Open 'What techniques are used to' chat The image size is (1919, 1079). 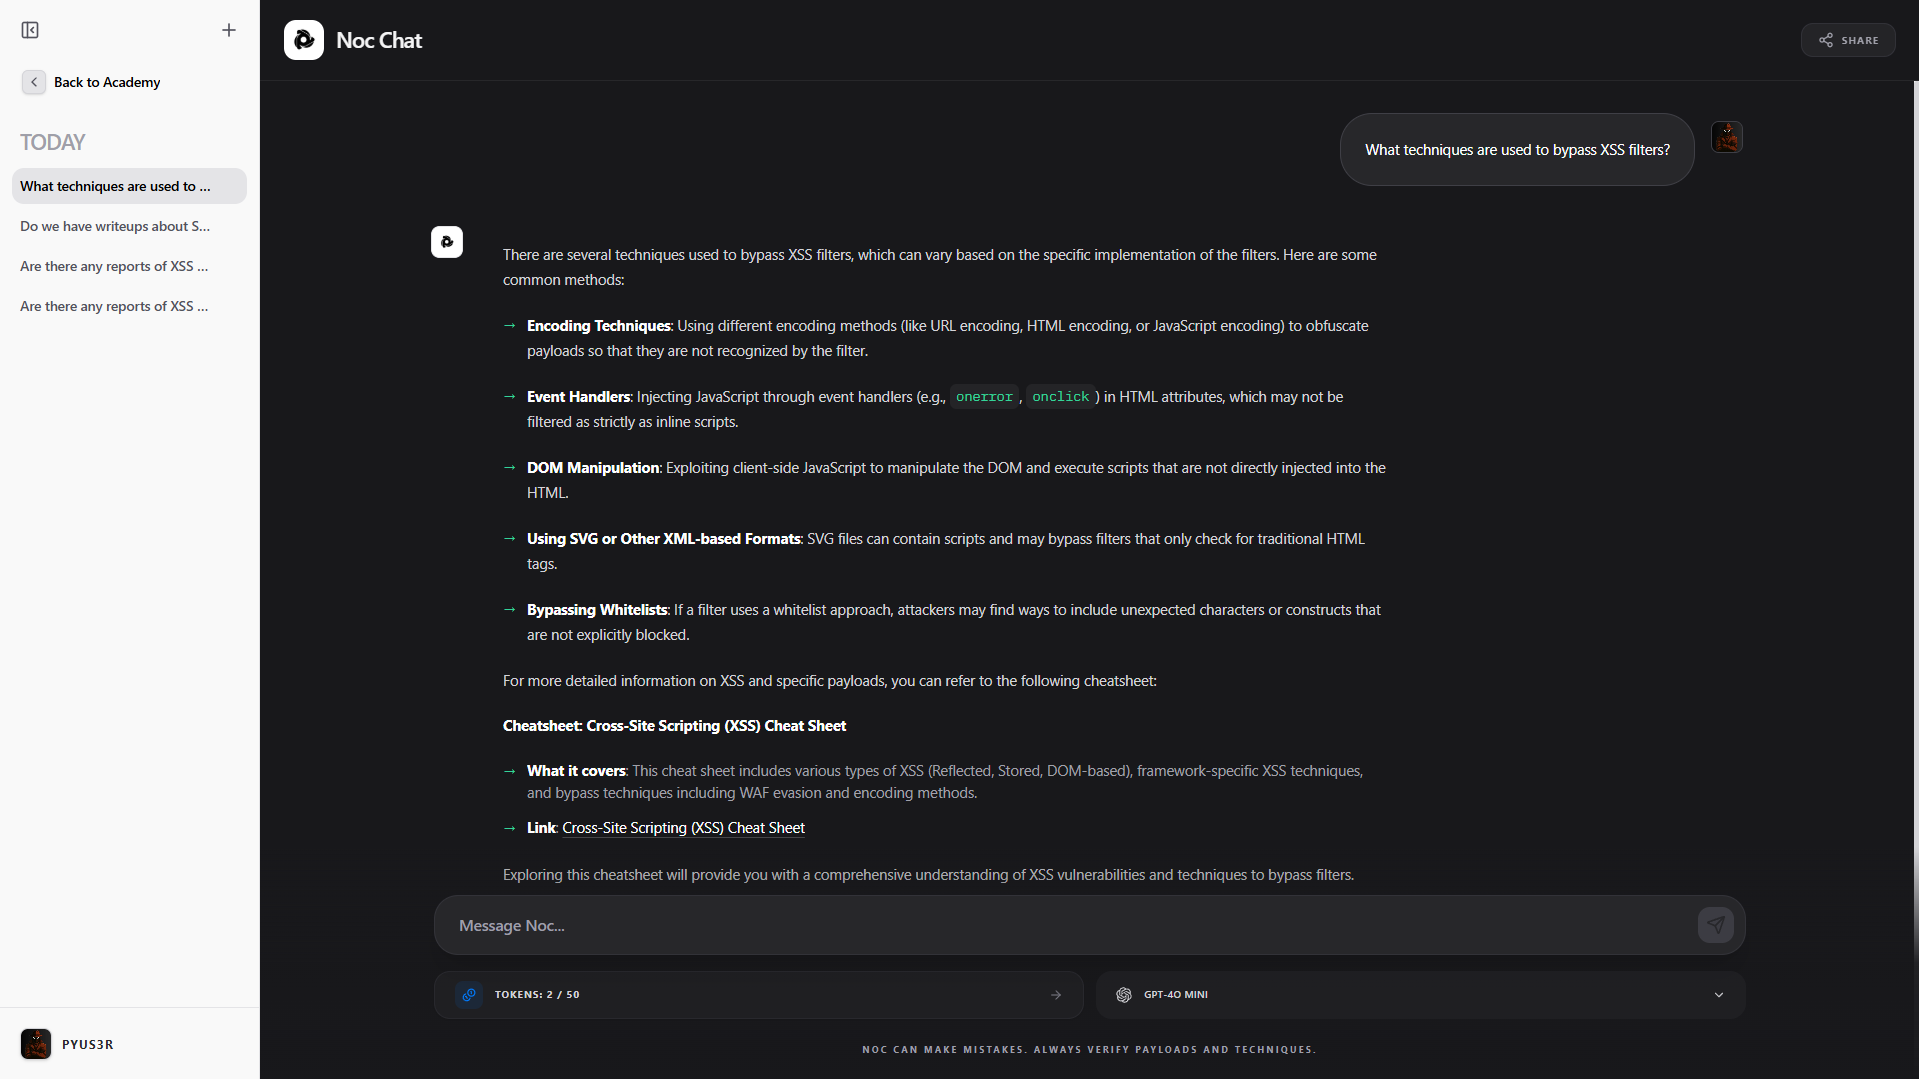(129, 186)
